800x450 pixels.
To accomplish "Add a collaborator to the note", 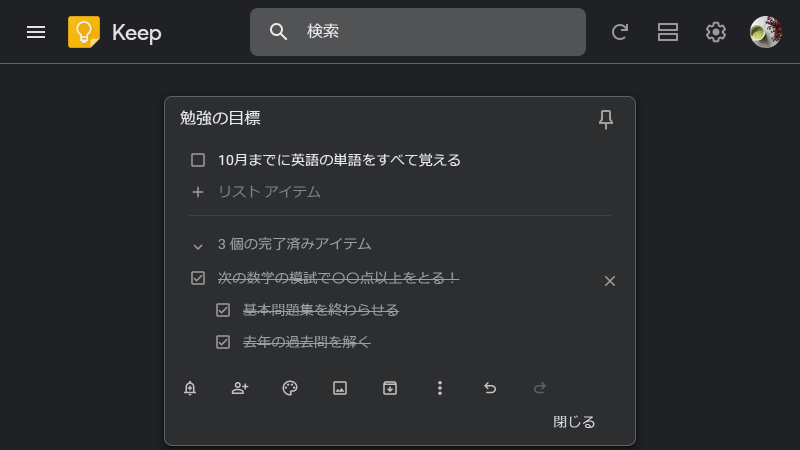I will point(240,388).
